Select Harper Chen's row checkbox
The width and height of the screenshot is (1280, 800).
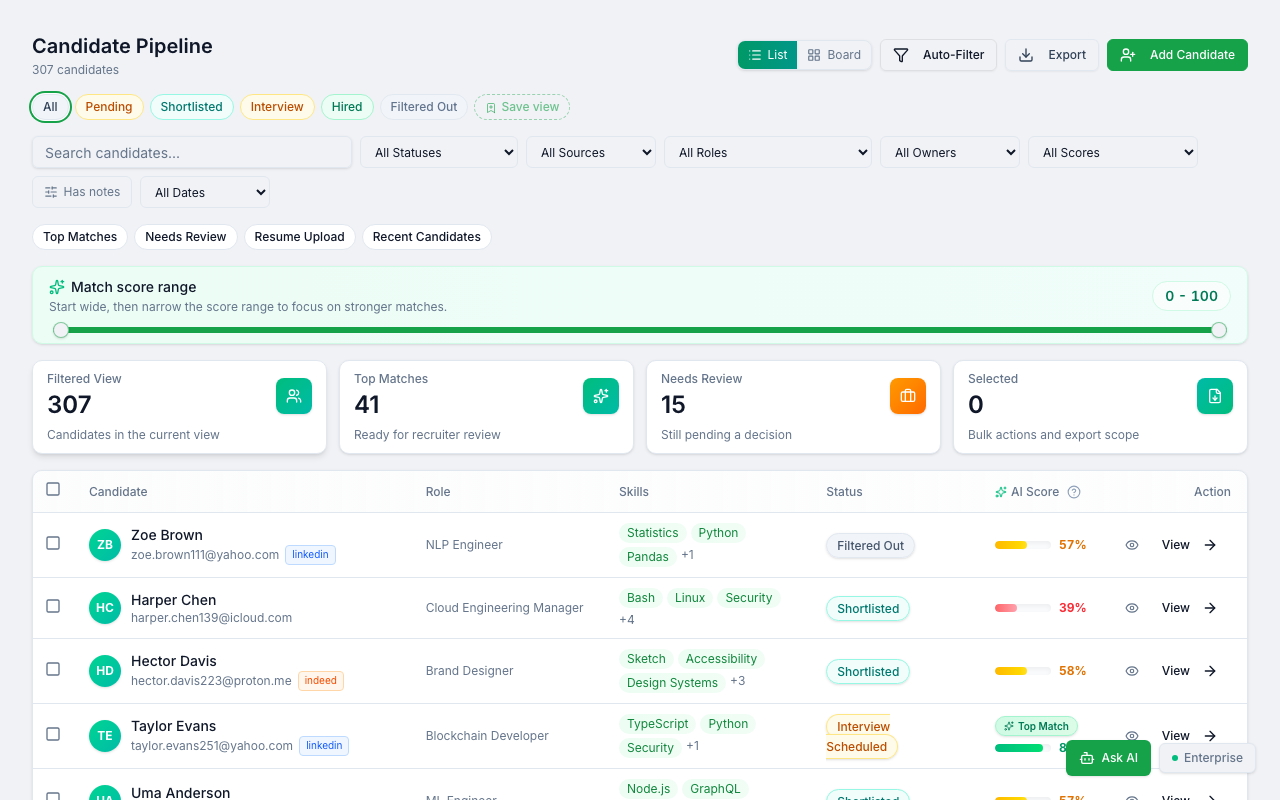(x=53, y=606)
